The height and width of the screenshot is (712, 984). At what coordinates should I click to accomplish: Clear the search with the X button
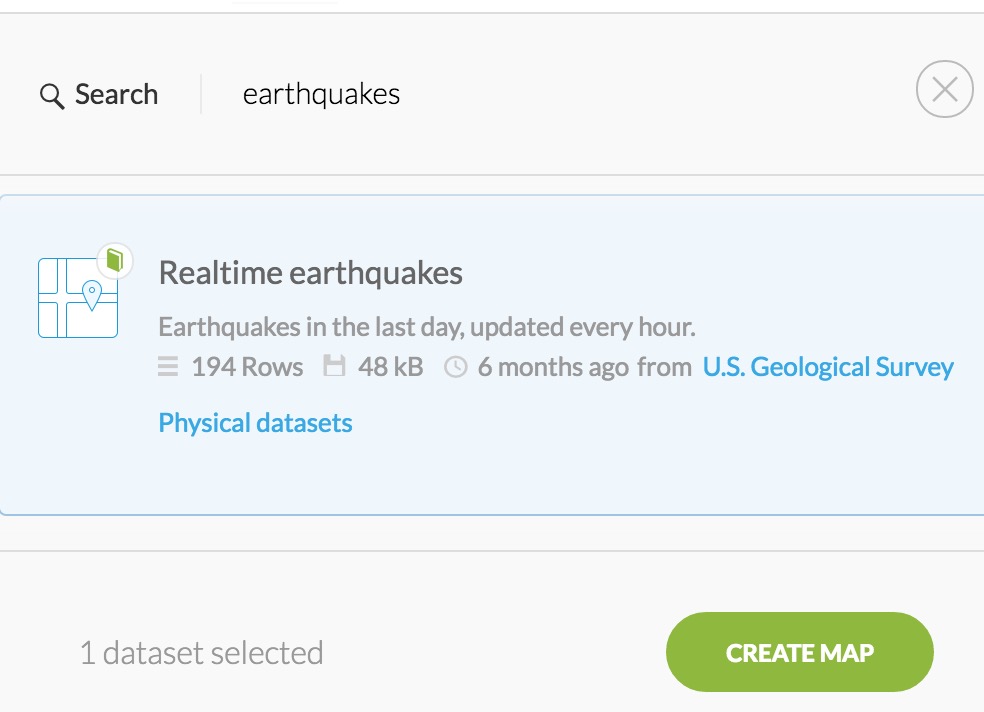pyautogui.click(x=944, y=90)
